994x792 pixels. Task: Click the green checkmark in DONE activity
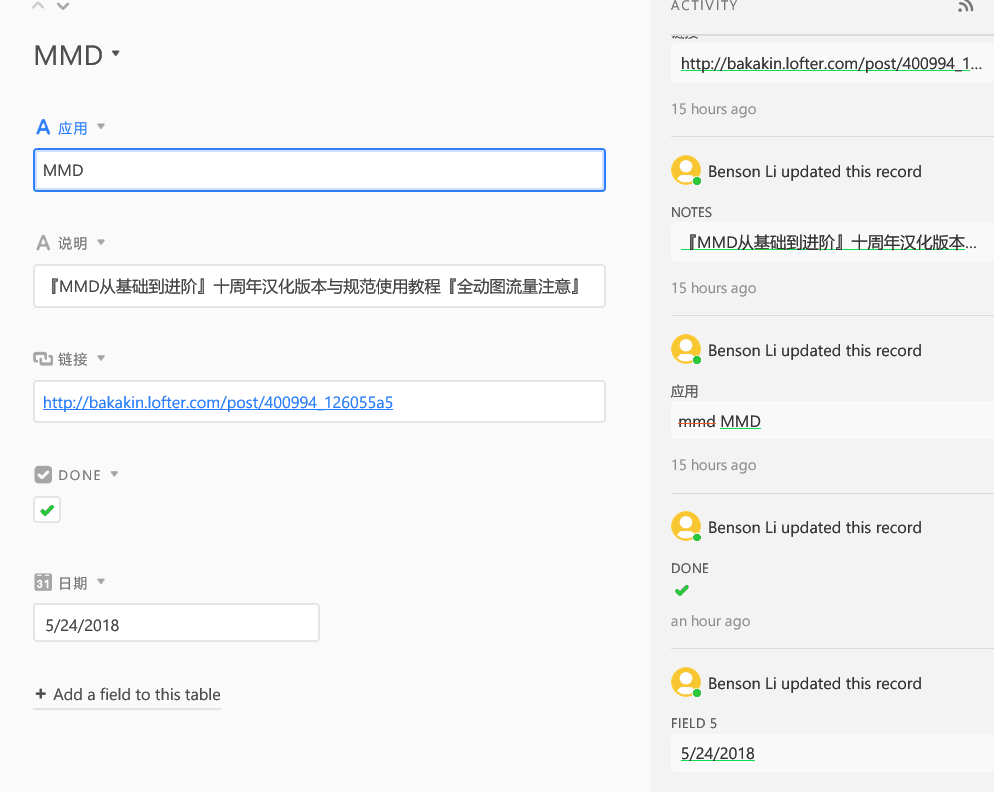[x=681, y=590]
